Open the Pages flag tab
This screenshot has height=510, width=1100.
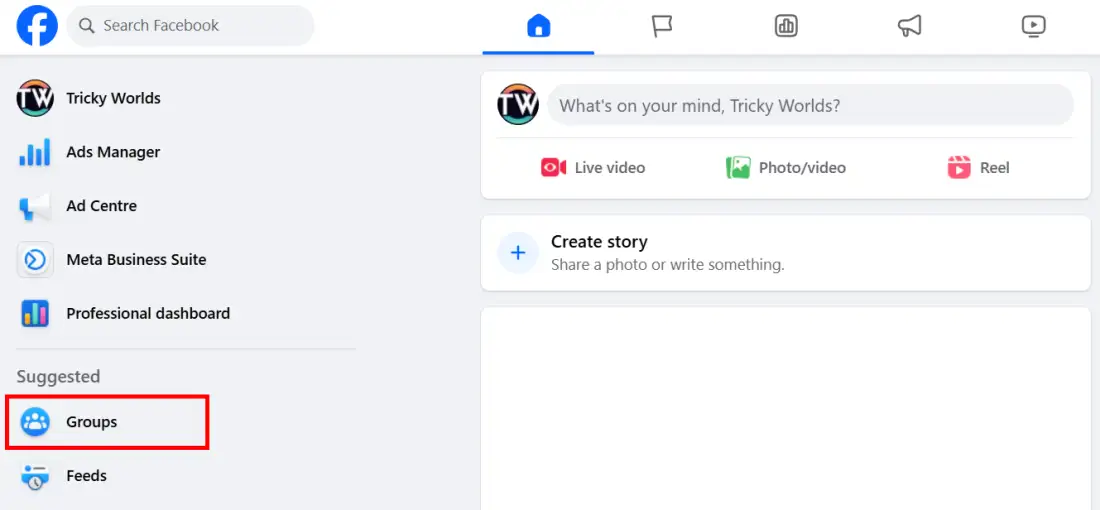[x=662, y=27]
